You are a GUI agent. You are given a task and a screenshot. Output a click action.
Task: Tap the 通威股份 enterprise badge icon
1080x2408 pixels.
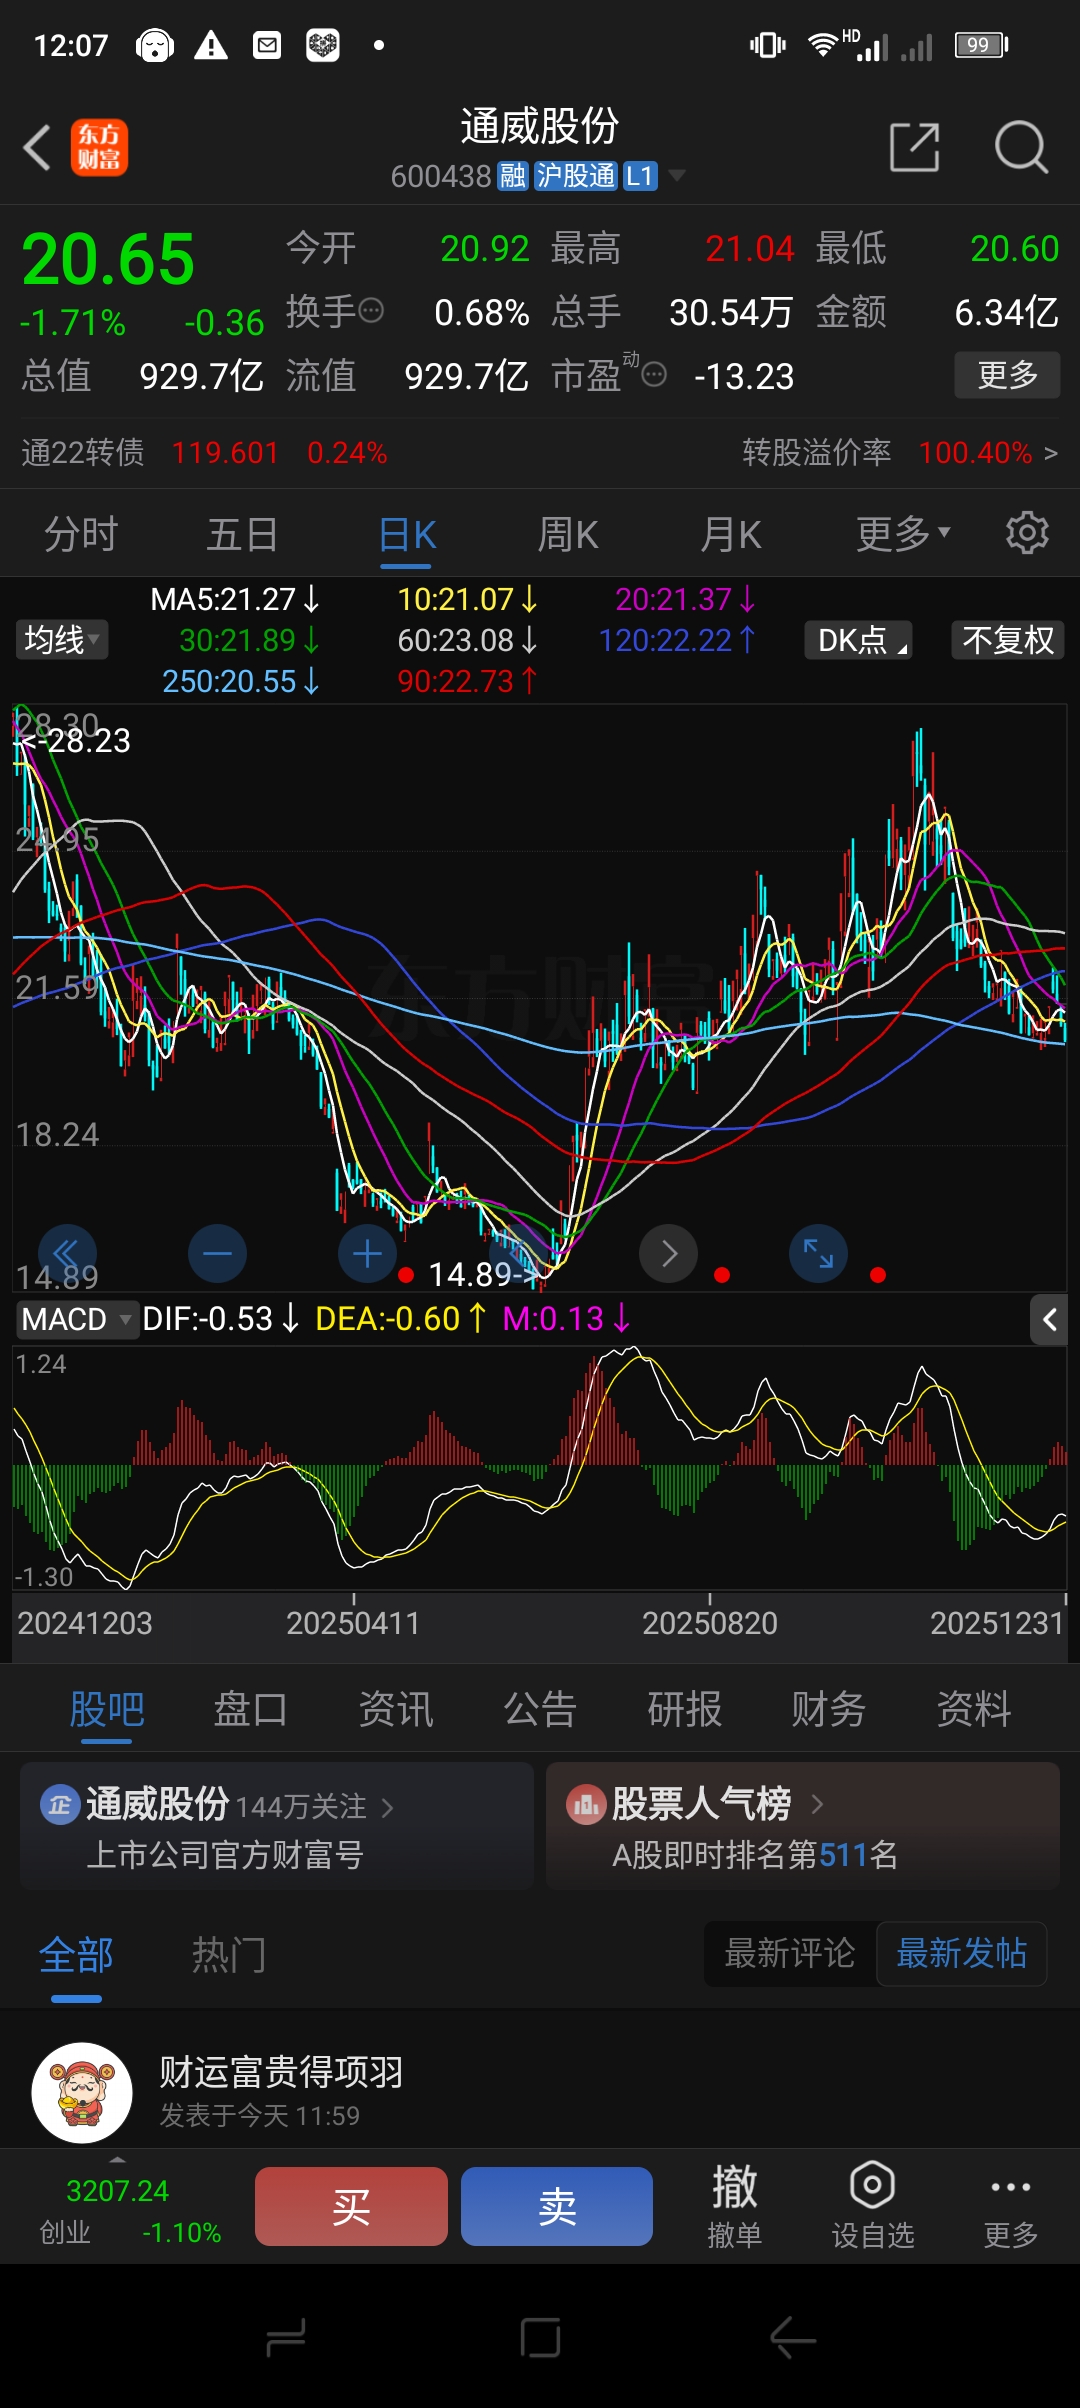60,1805
